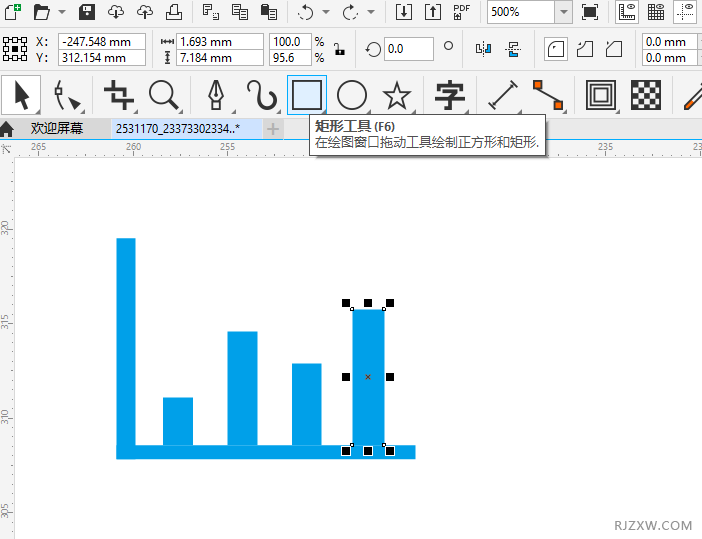
Task: Click the horizontal scale factor 100.0 field
Action: pyautogui.click(x=290, y=42)
